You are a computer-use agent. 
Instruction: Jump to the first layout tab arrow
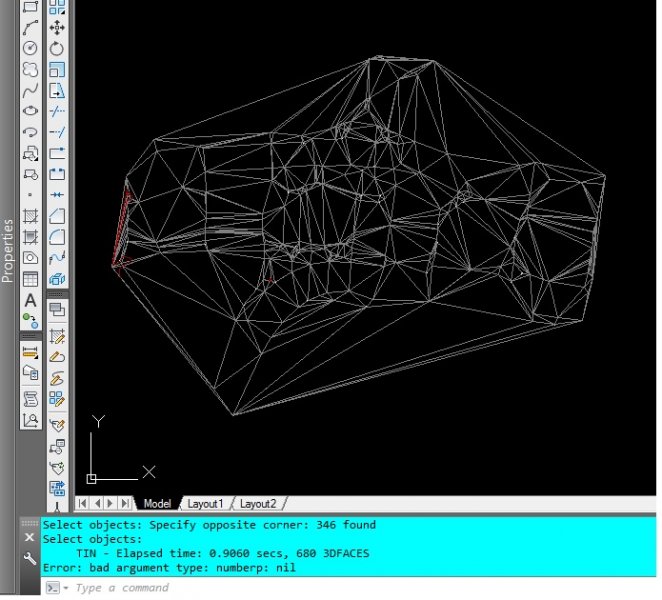click(83, 503)
